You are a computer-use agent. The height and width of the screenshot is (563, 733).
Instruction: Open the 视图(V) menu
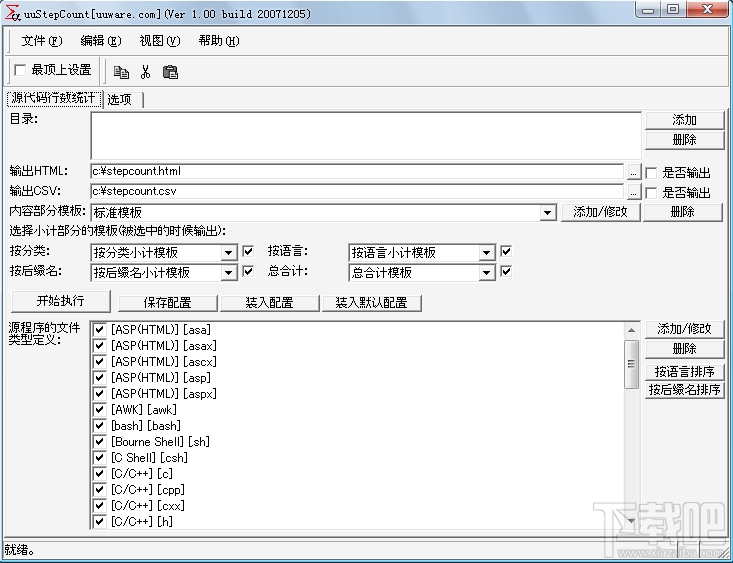point(159,41)
